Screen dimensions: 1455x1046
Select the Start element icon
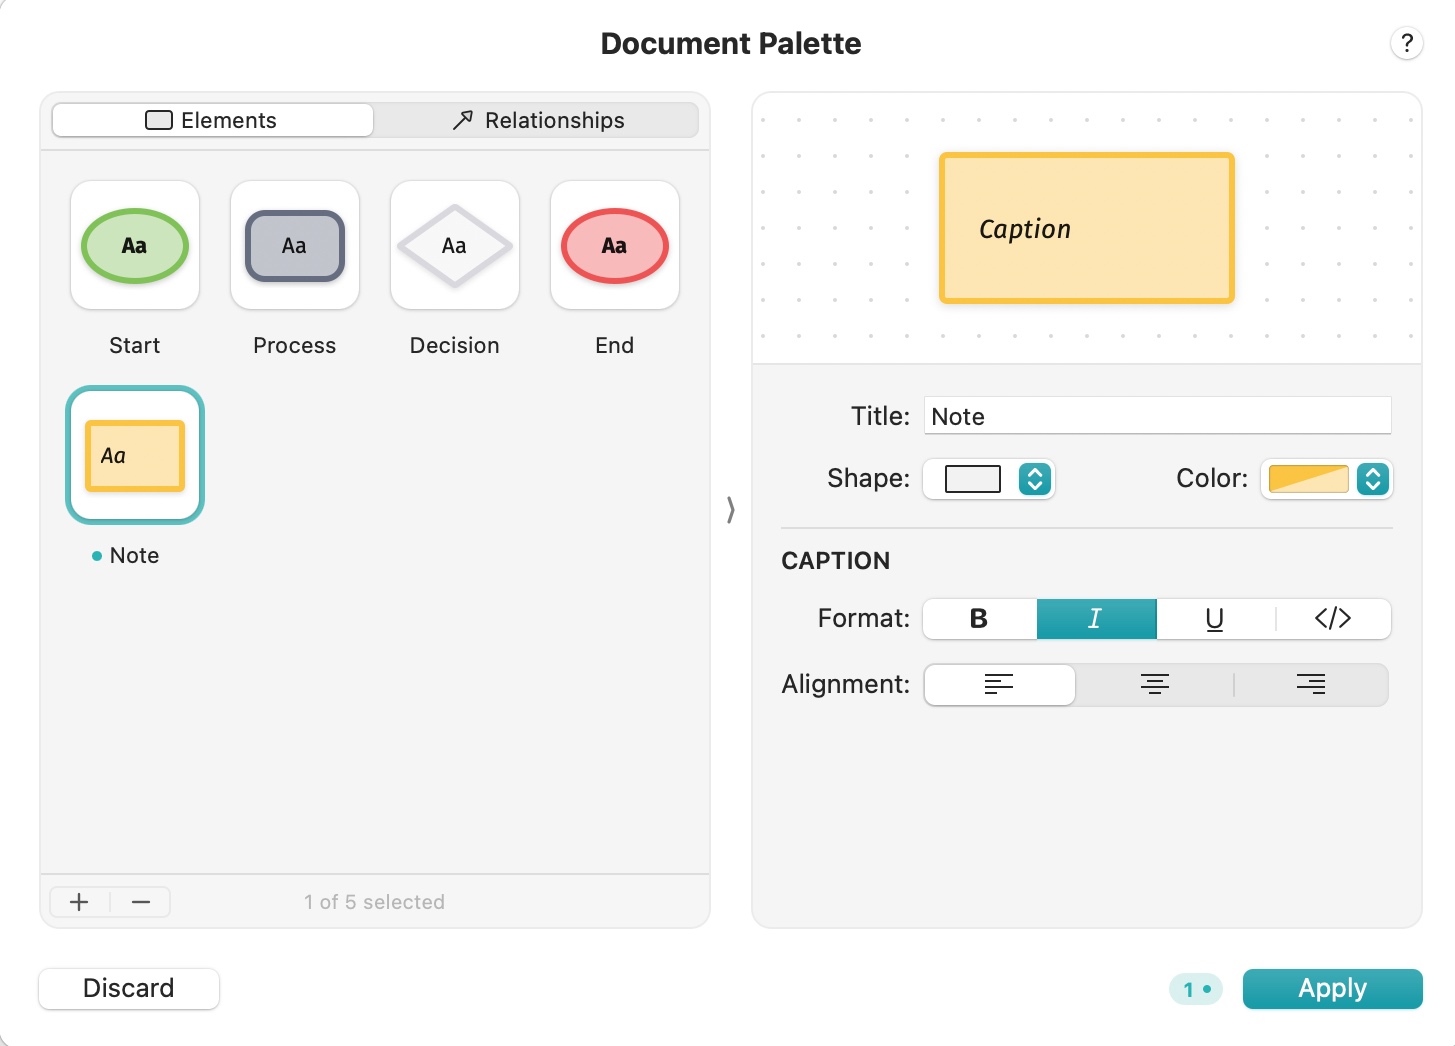[x=135, y=245]
